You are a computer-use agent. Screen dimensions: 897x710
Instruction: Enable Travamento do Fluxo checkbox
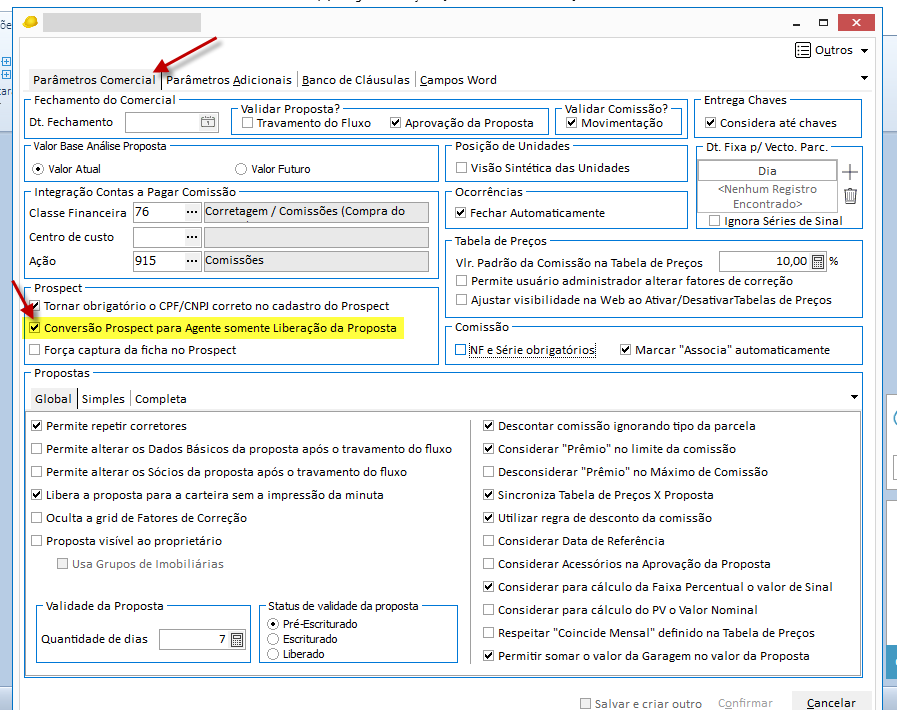(248, 123)
